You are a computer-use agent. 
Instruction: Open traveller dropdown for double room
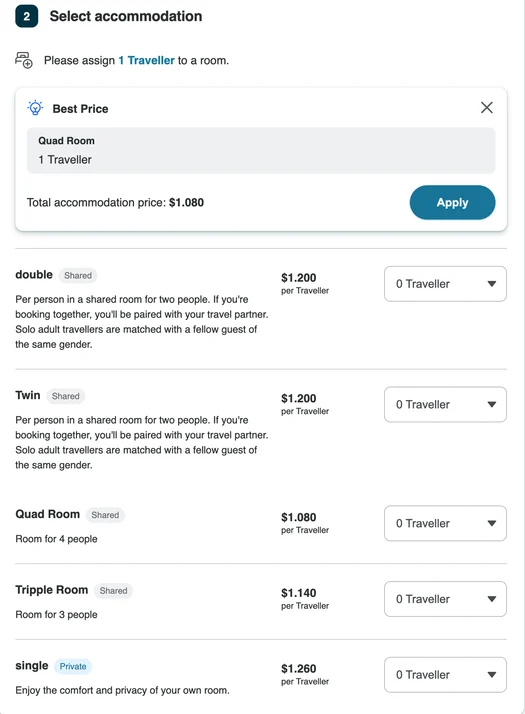pos(445,284)
